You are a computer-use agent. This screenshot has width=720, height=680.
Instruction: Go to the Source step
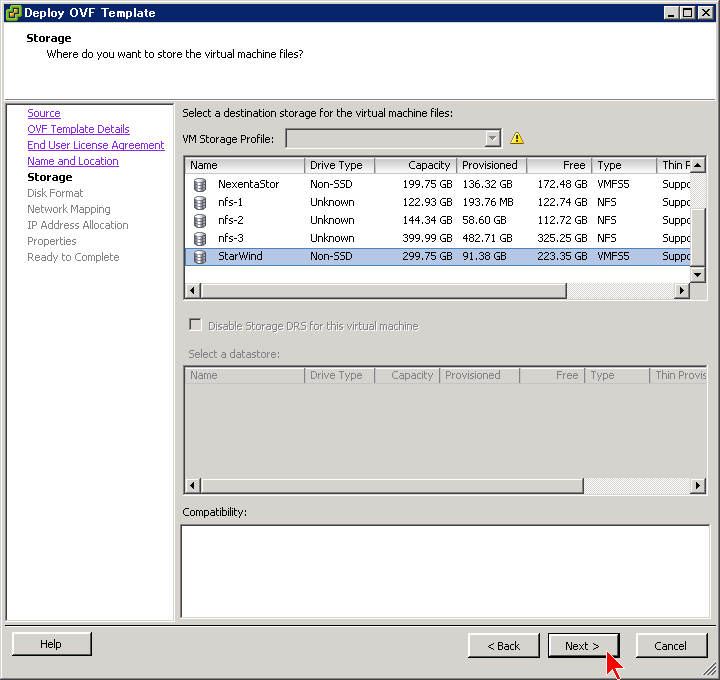coord(44,113)
